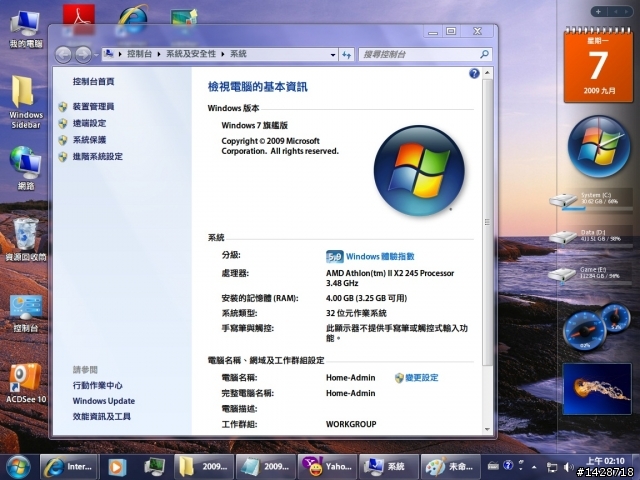
Task: Open address bar history dropdown
Action: tap(333, 55)
